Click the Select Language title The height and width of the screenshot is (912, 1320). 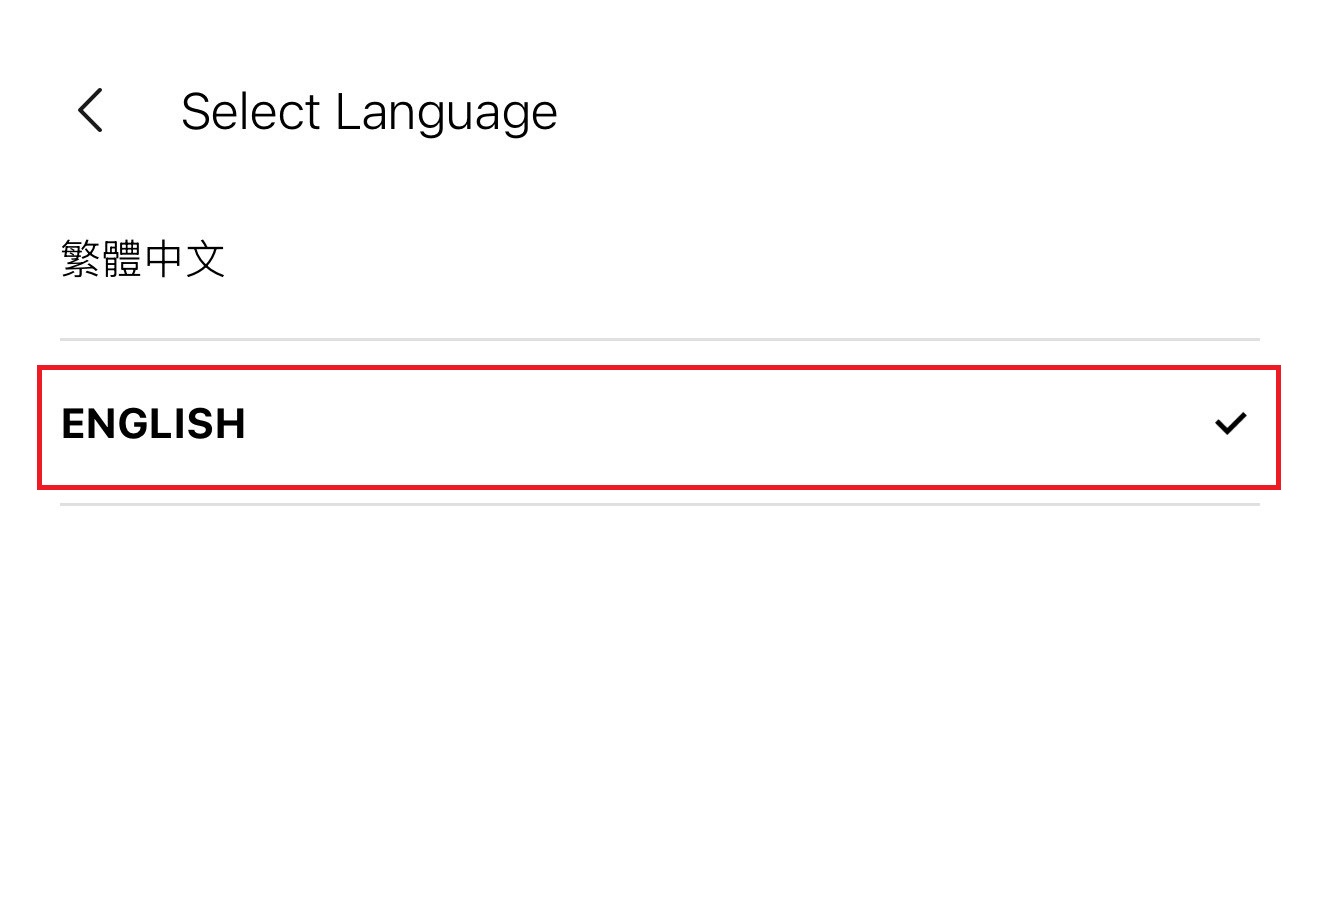point(369,111)
